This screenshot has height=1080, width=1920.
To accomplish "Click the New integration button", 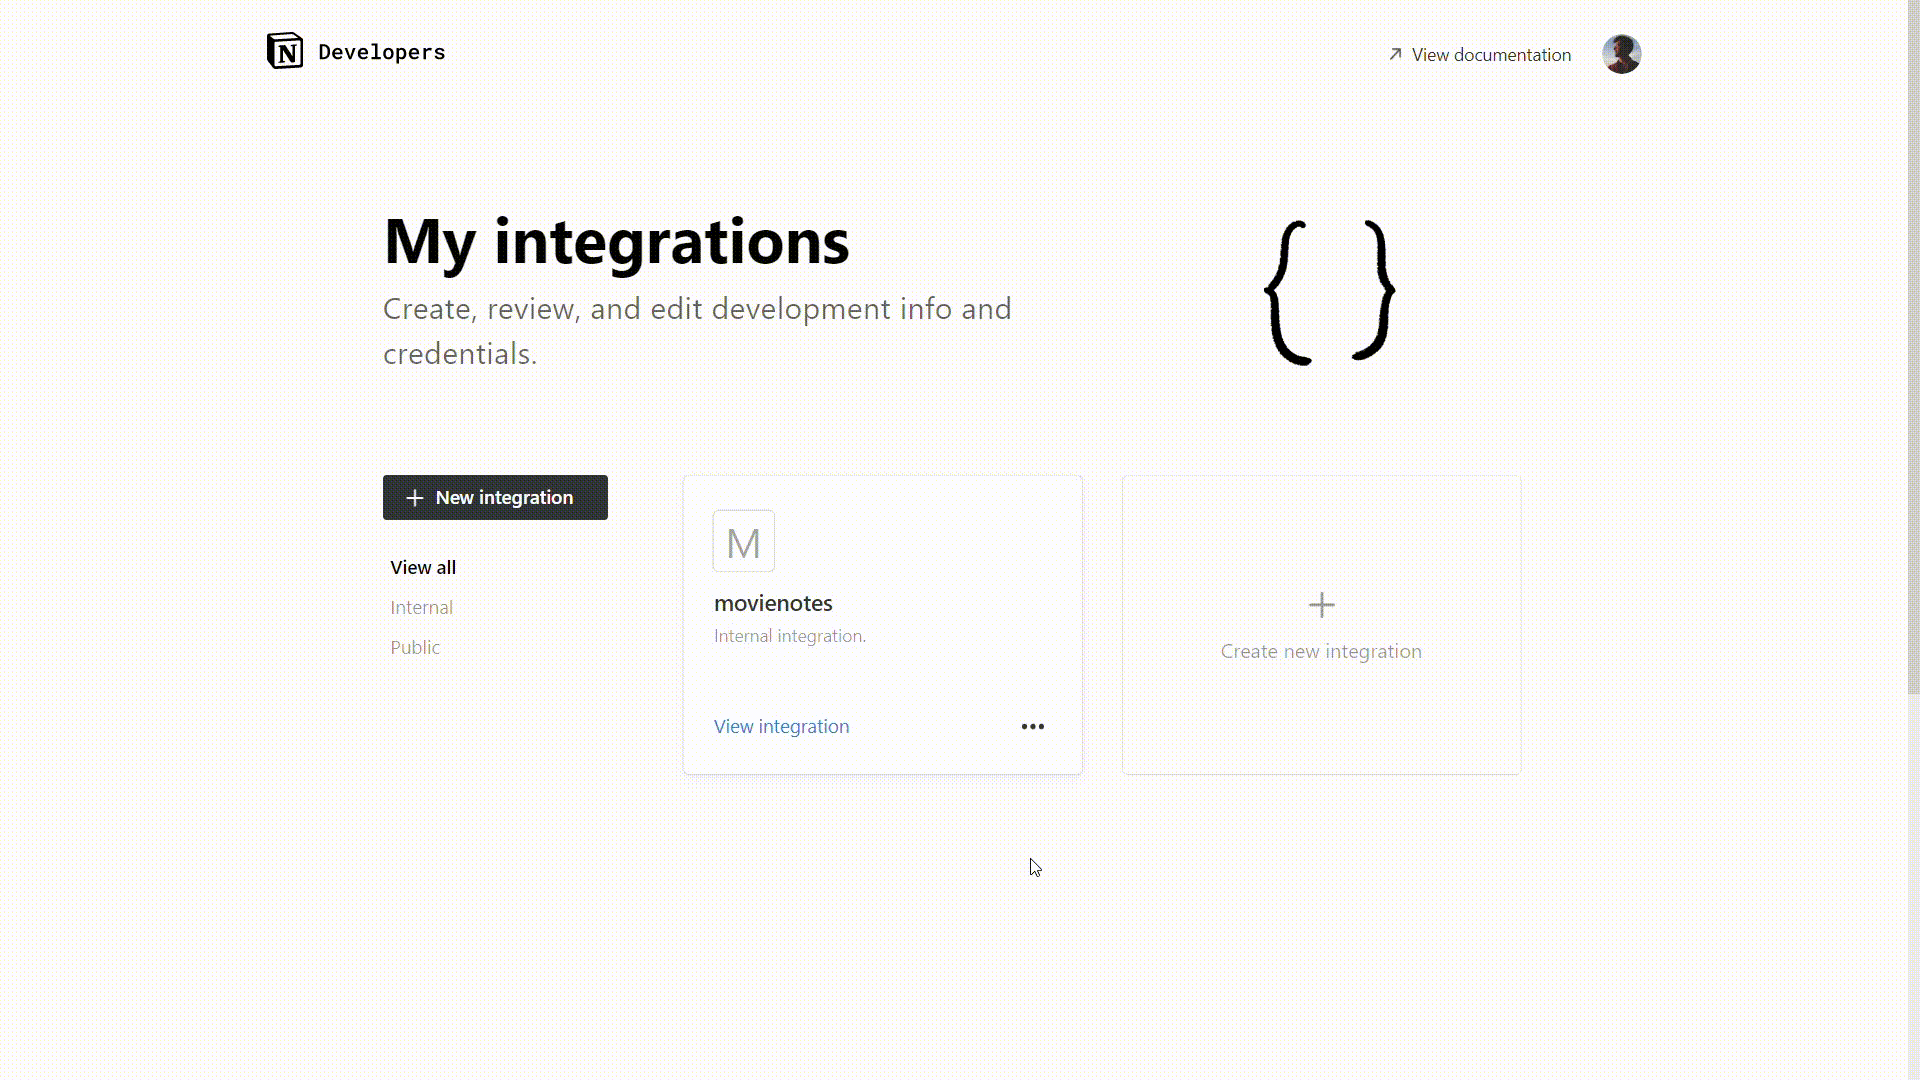I will click(x=495, y=497).
